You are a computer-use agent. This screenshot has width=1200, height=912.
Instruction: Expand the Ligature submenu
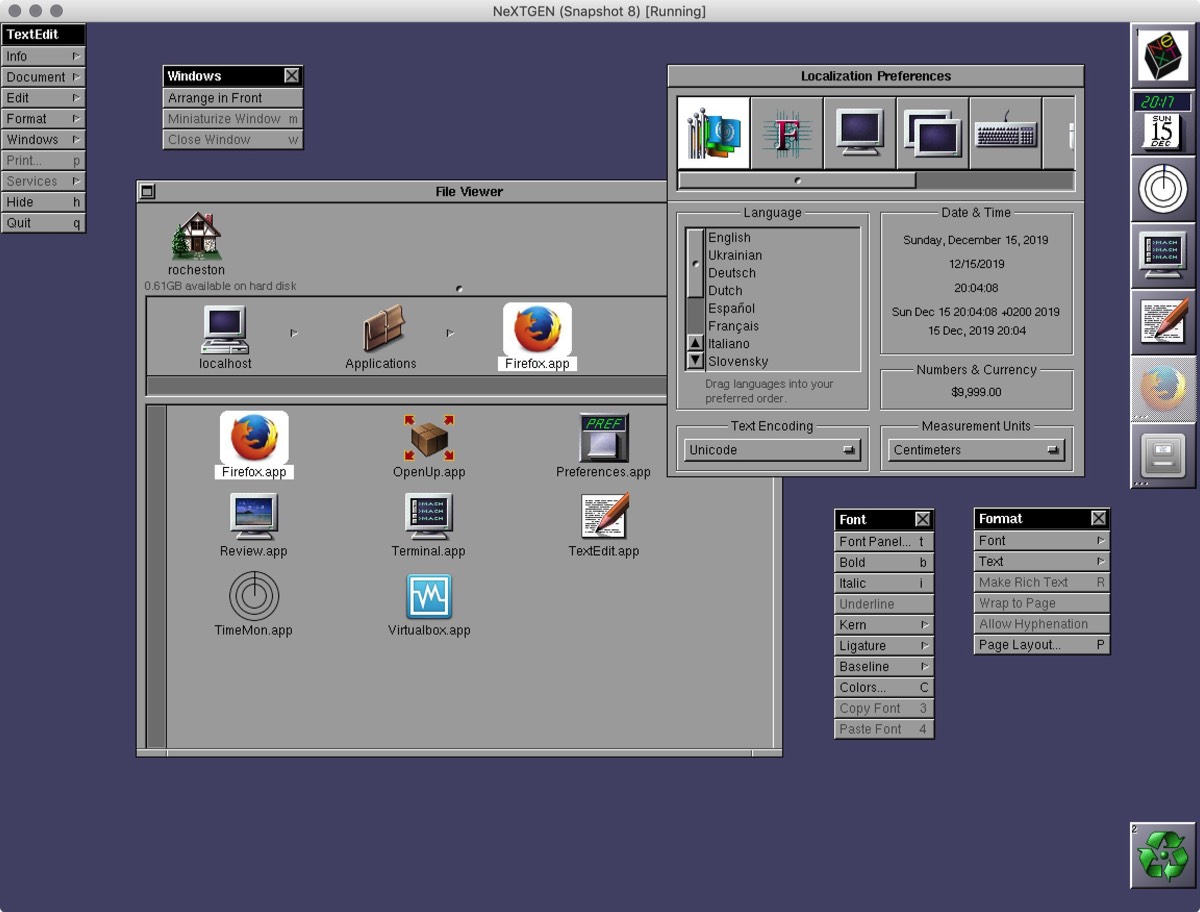tap(884, 646)
